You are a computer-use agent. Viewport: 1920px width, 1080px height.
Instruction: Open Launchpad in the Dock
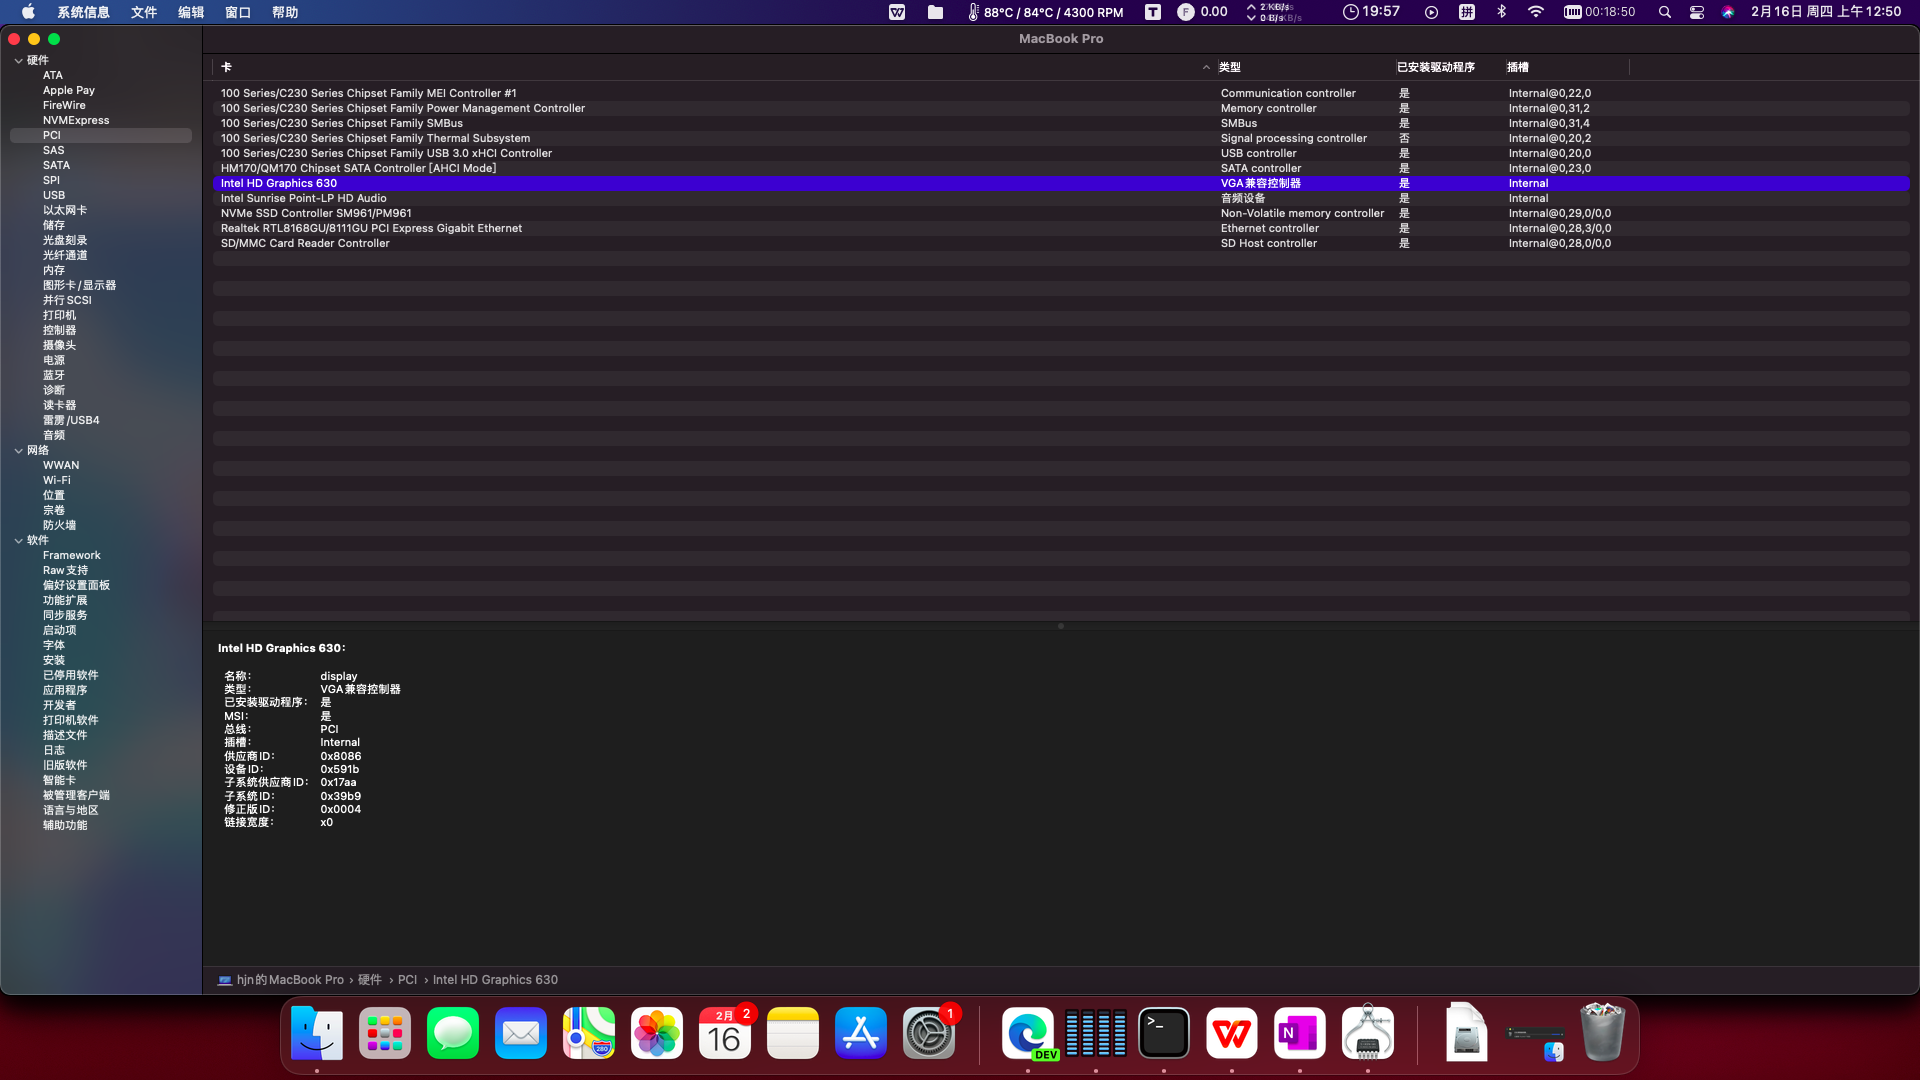click(x=385, y=1033)
